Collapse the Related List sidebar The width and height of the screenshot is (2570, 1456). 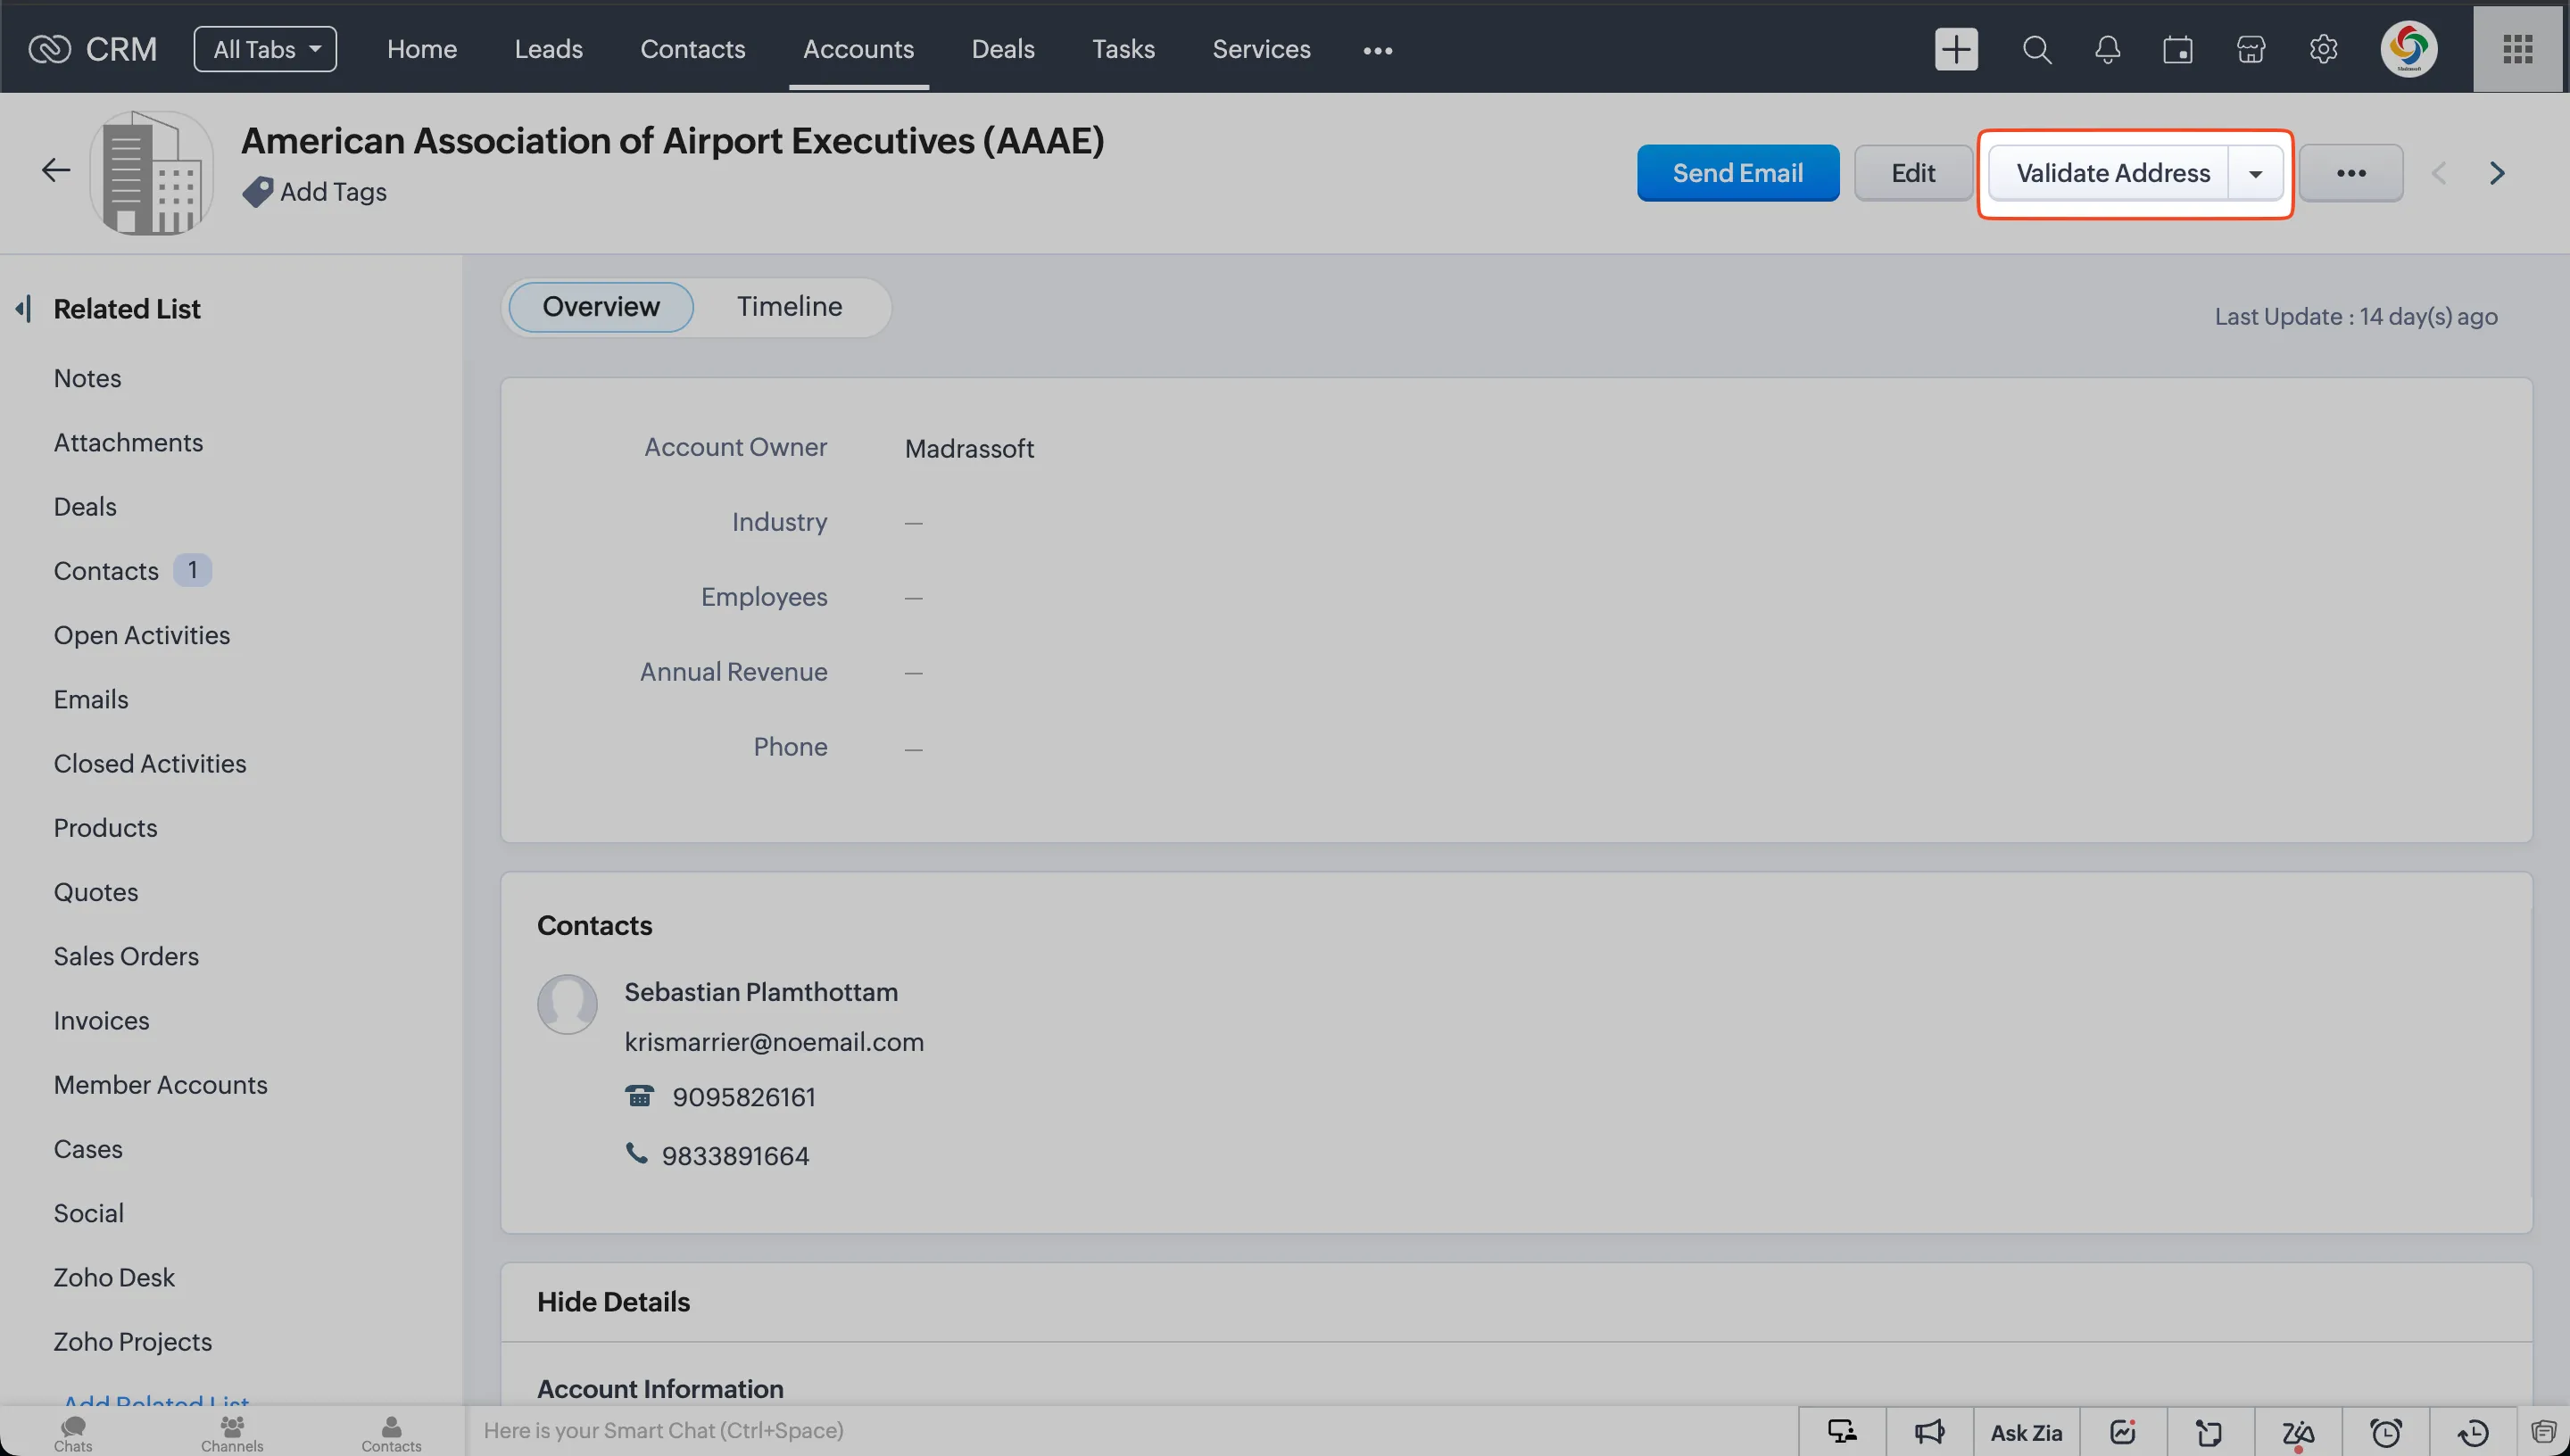pyautogui.click(x=23, y=308)
